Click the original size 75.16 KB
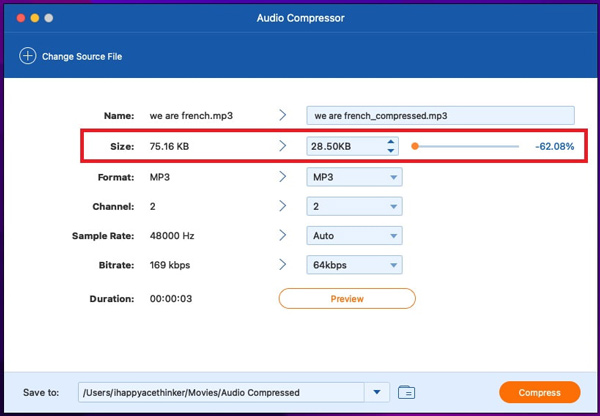Image resolution: width=600 pixels, height=416 pixels. 169,147
